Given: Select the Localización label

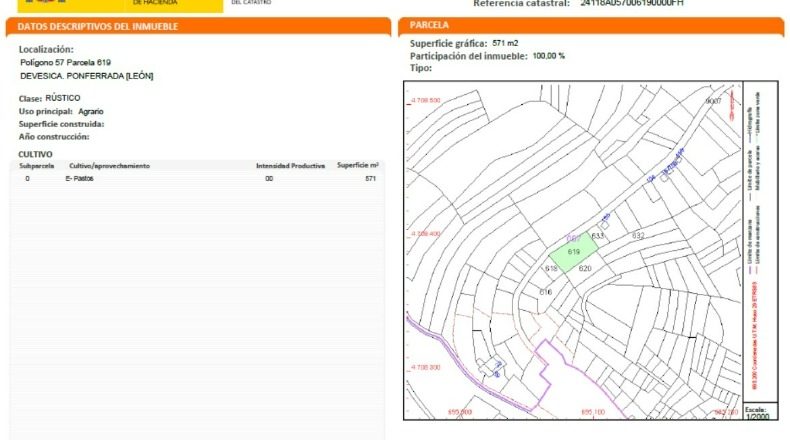Looking at the screenshot, I should (x=46, y=49).
